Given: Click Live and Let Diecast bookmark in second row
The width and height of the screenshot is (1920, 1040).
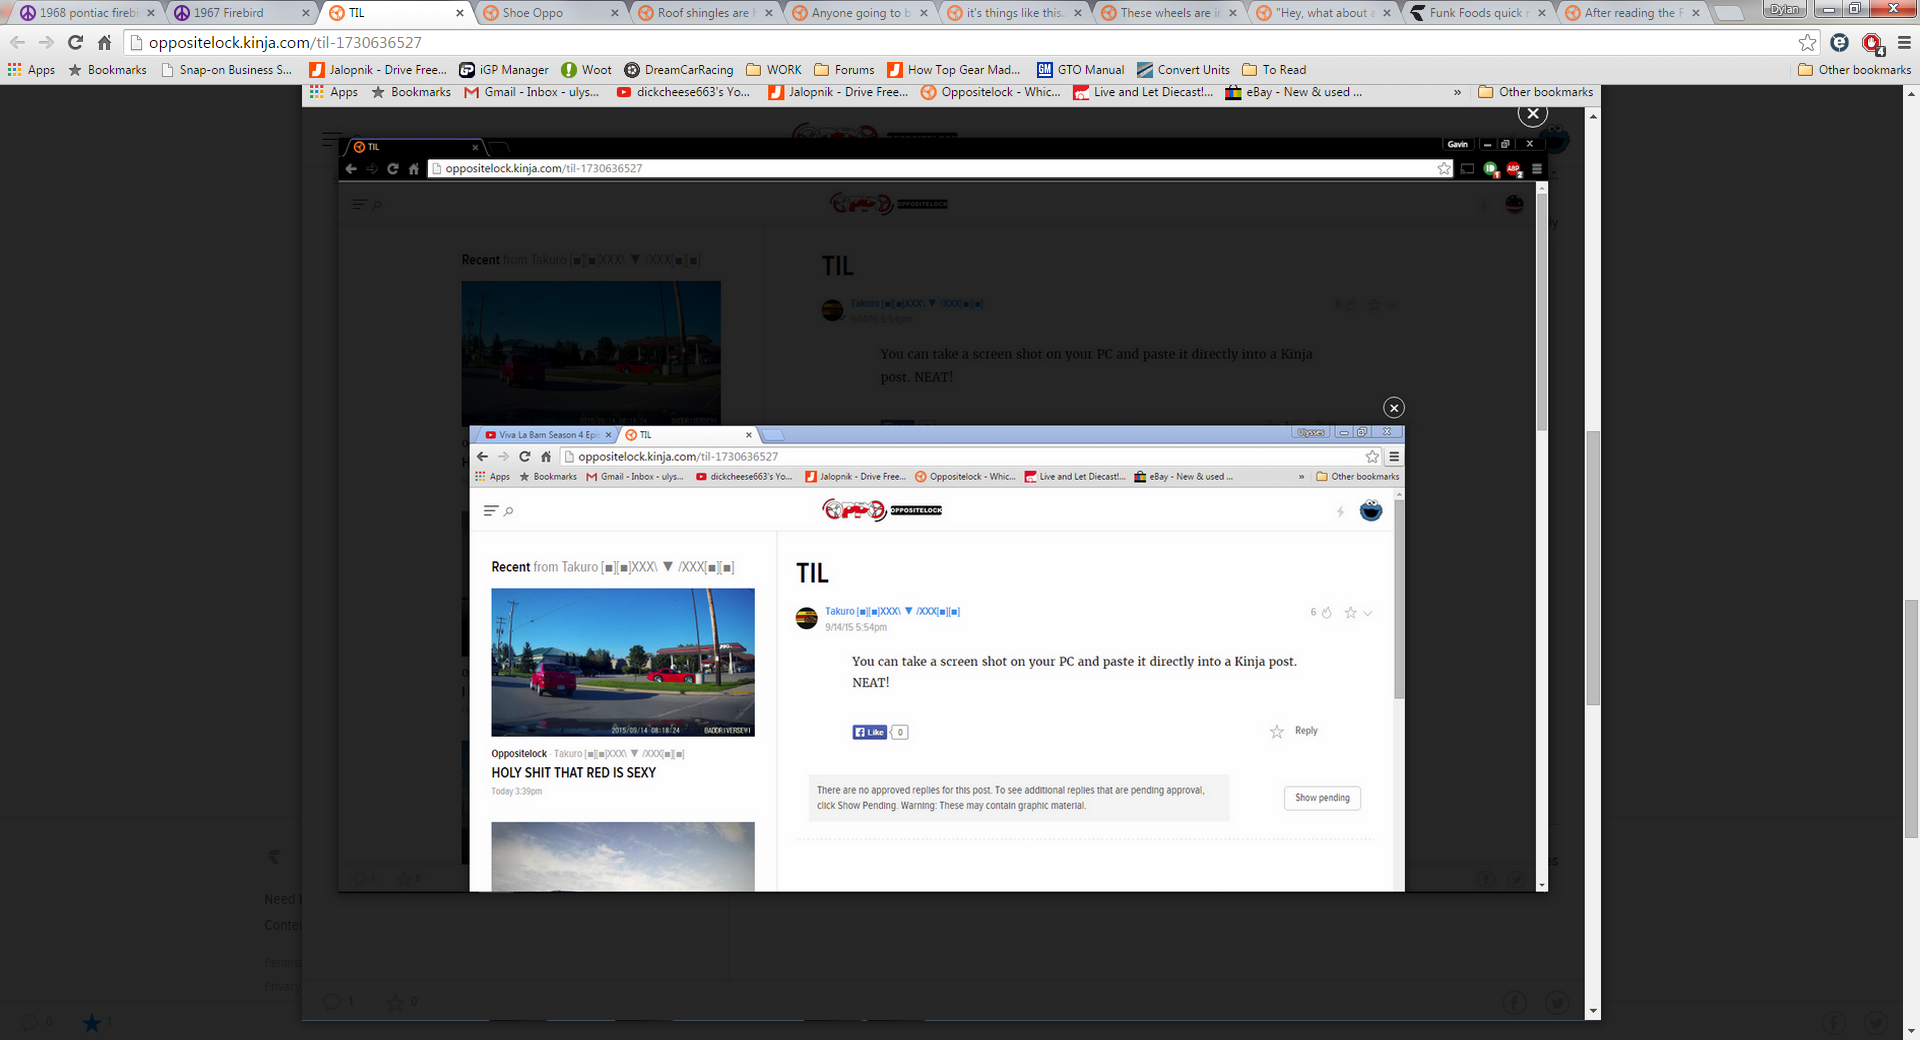Looking at the screenshot, I should [x=1143, y=92].
